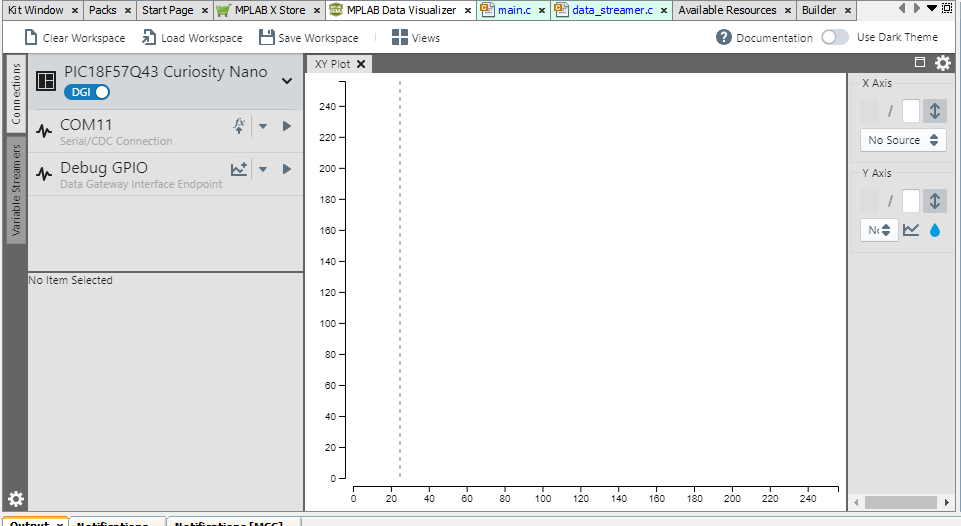The image size is (961, 526).
Task: Click the Clear Workspace button
Action: (74, 38)
